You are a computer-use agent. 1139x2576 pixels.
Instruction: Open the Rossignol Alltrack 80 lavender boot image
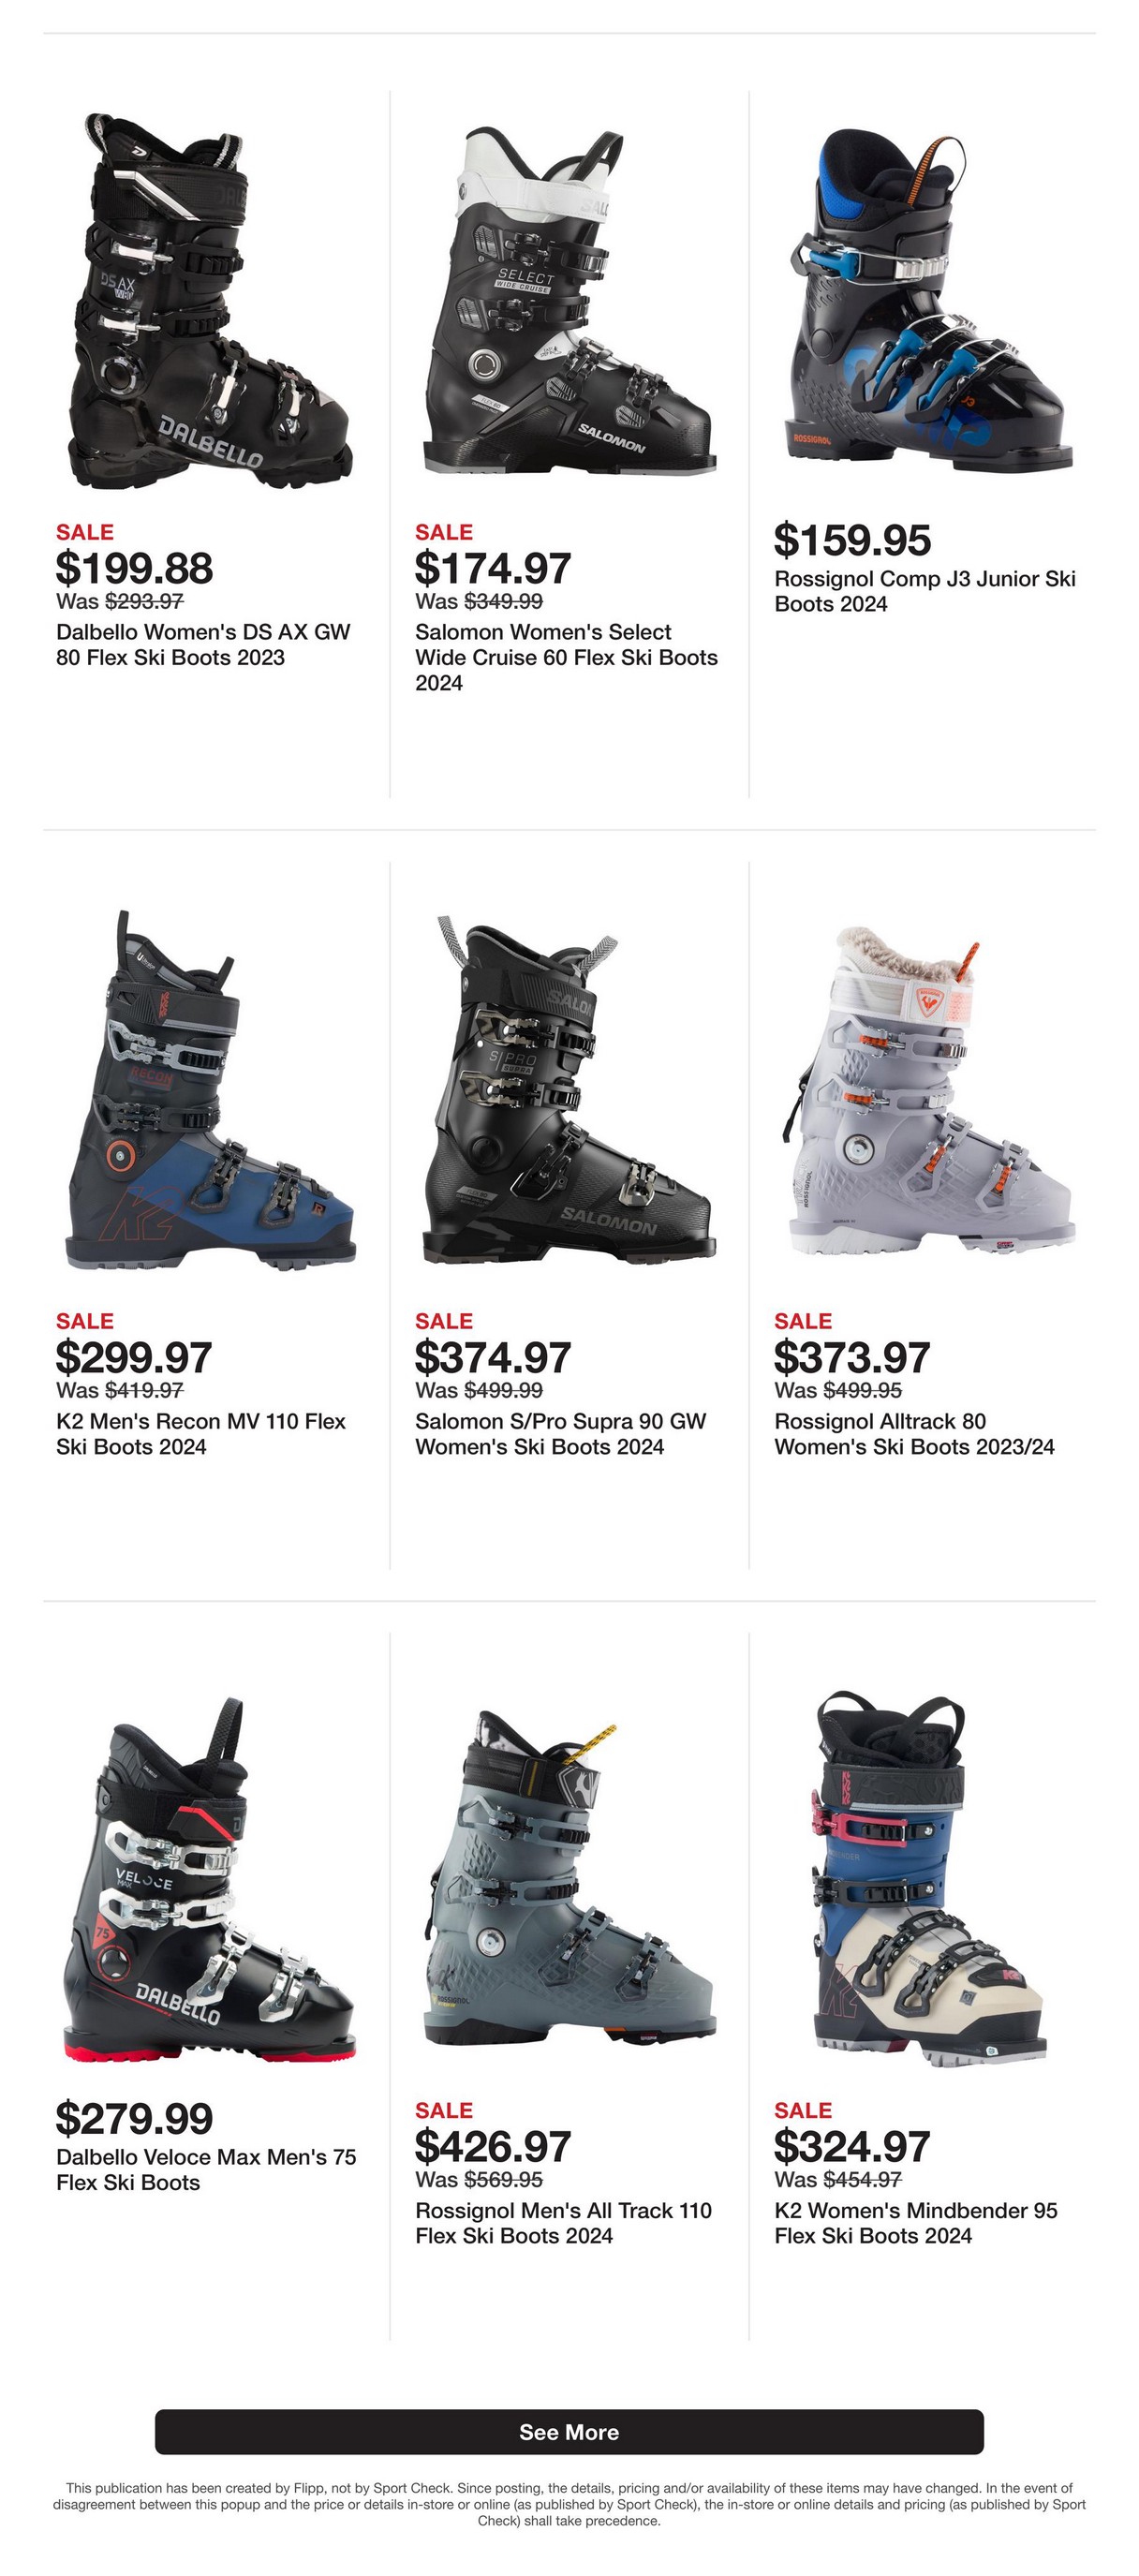tap(929, 1092)
